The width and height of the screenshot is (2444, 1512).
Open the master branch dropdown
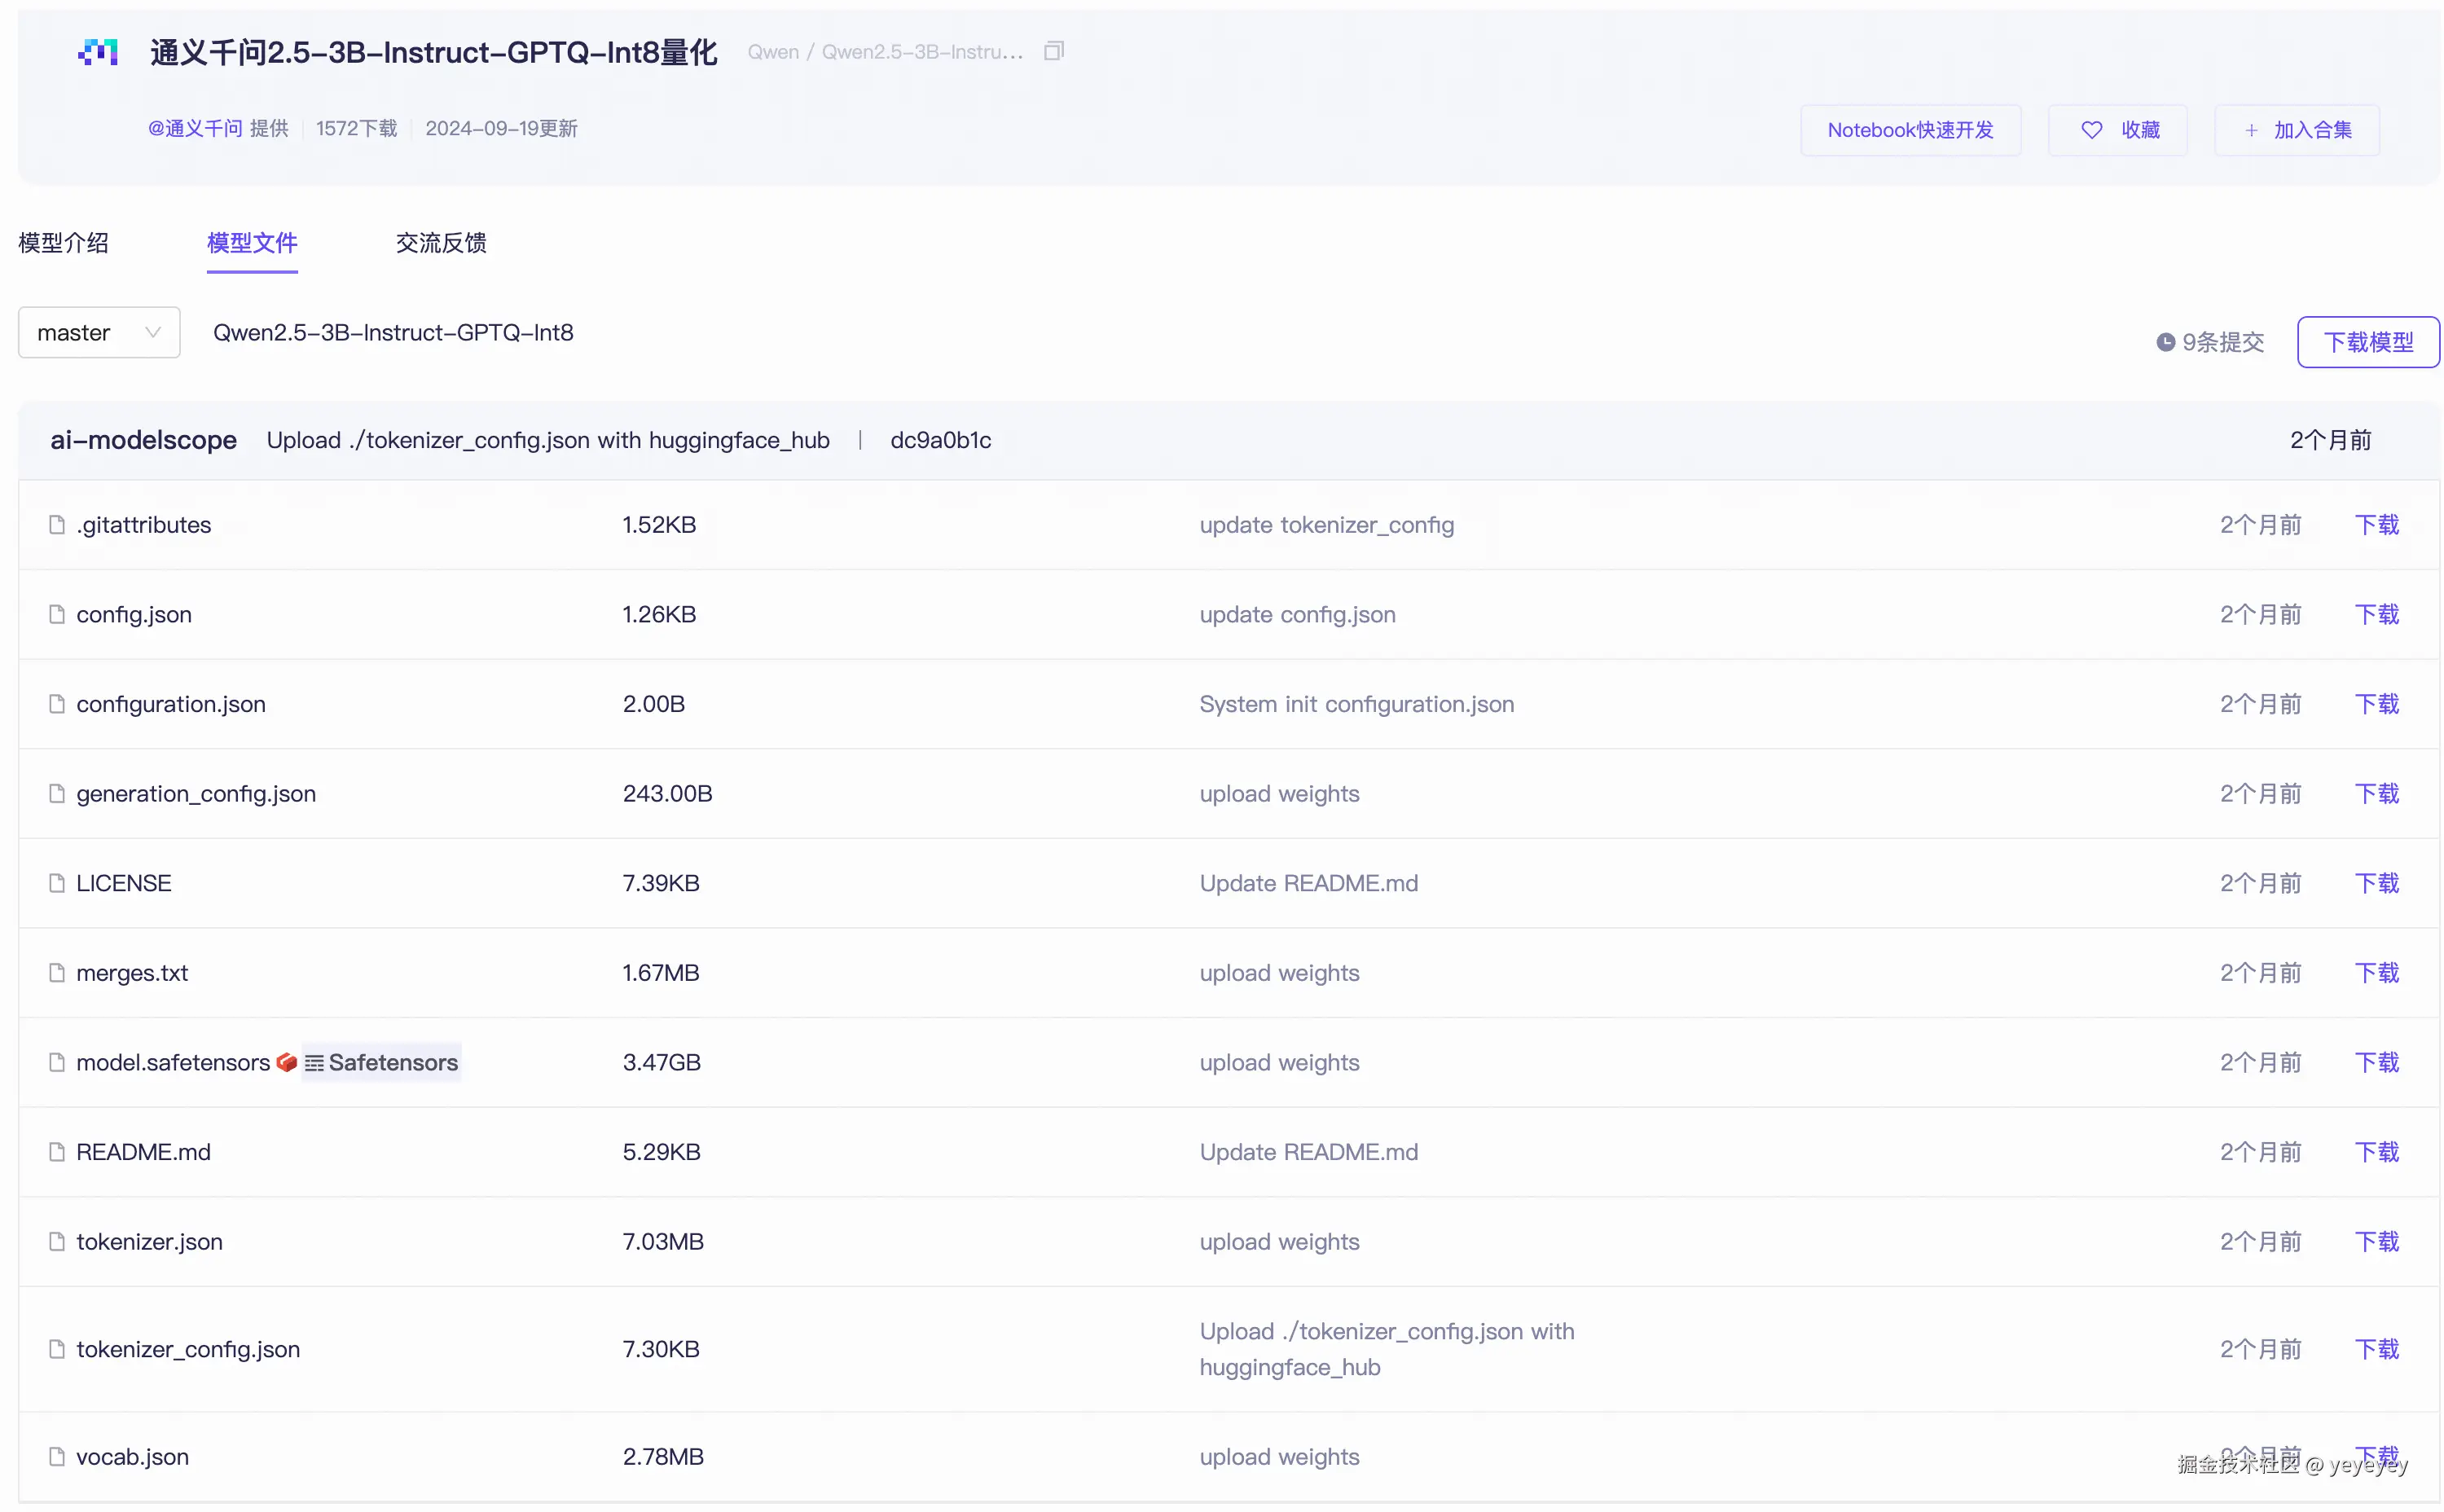99,332
